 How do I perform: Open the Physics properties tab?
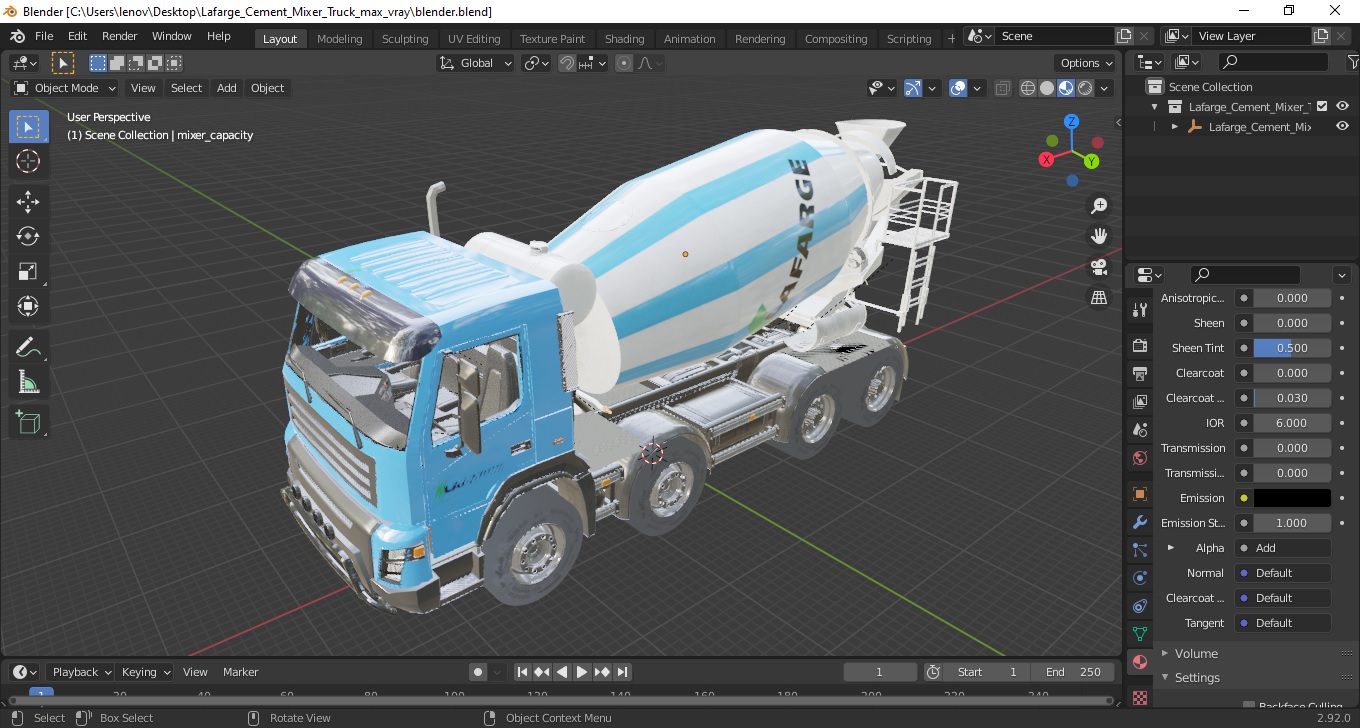coord(1139,578)
